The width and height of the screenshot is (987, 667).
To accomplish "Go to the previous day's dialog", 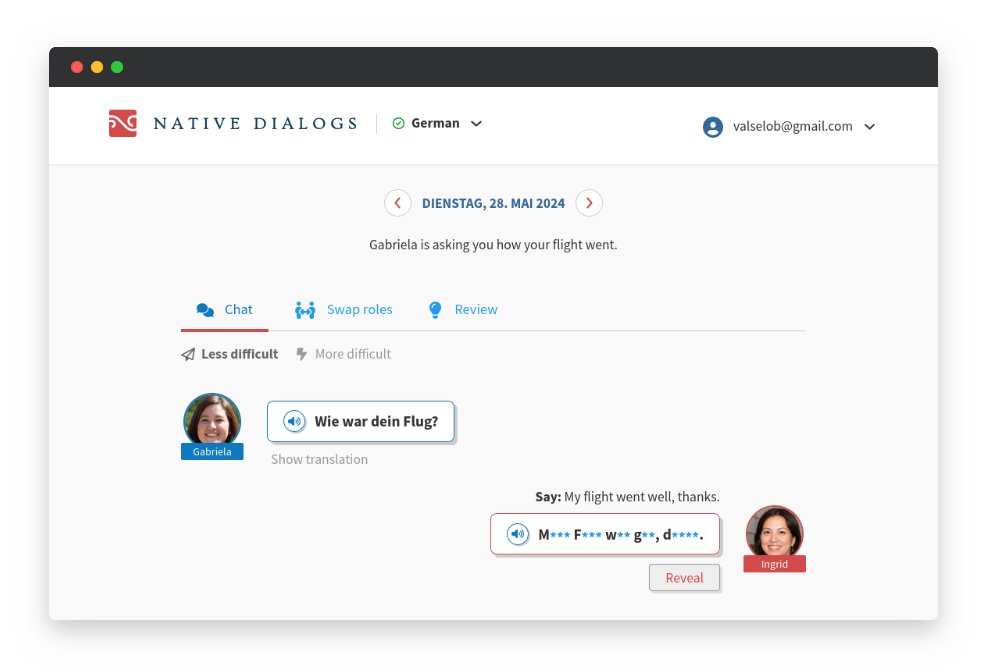I will point(398,203).
